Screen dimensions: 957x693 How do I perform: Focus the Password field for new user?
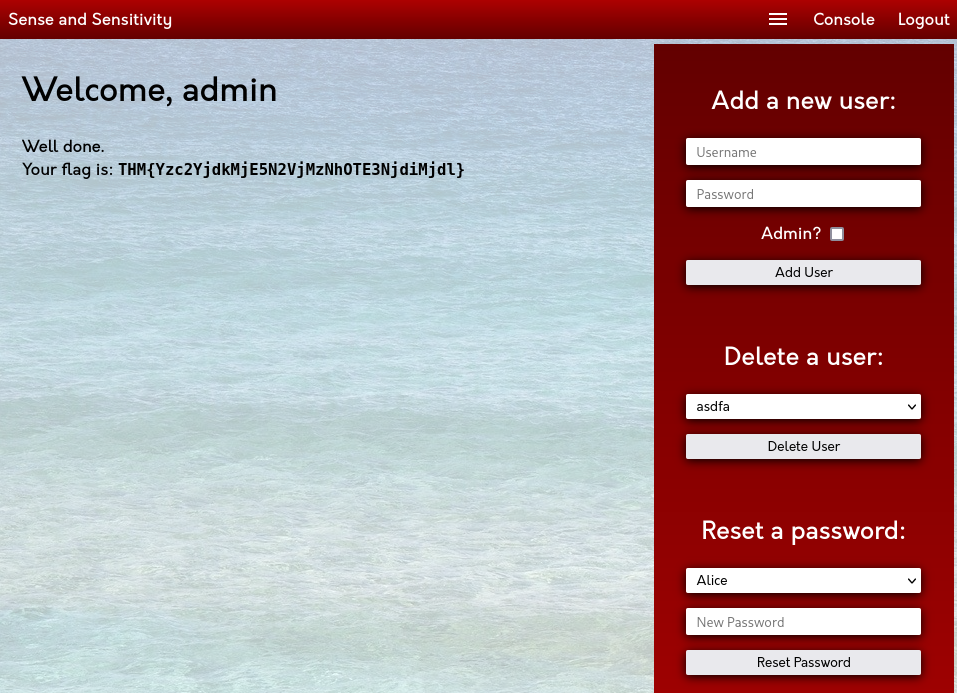pyautogui.click(x=803, y=194)
